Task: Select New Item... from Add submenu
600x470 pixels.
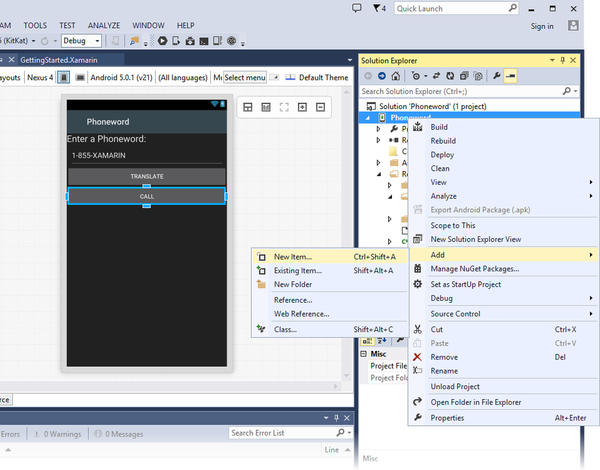Action: pos(292,257)
